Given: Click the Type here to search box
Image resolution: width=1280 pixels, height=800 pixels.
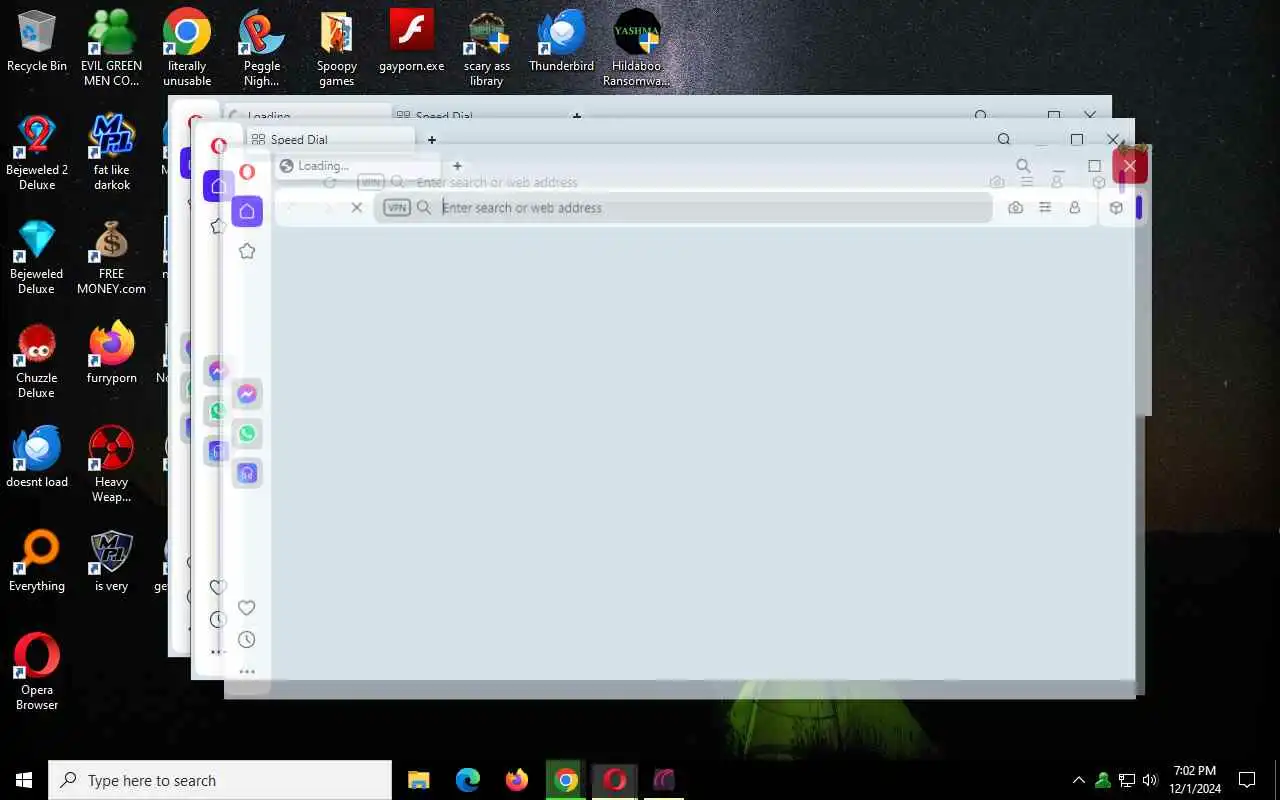Looking at the screenshot, I should pyautogui.click(x=220, y=780).
